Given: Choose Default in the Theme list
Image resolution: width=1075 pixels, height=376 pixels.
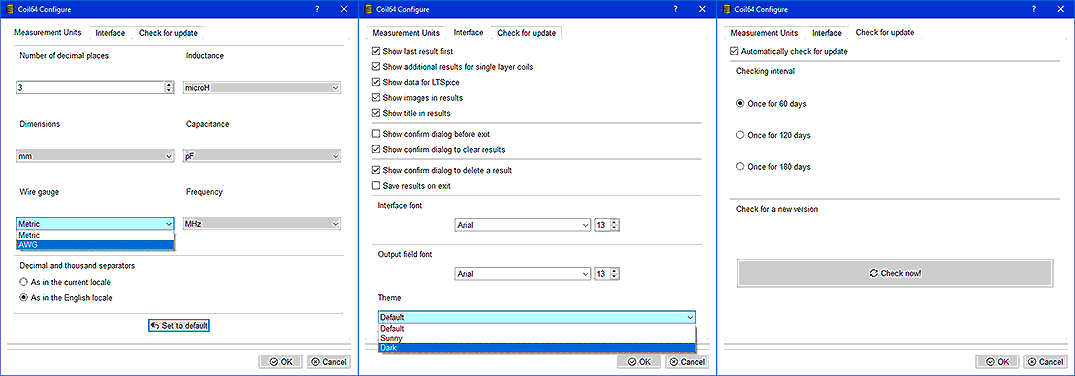Looking at the screenshot, I should 537,329.
